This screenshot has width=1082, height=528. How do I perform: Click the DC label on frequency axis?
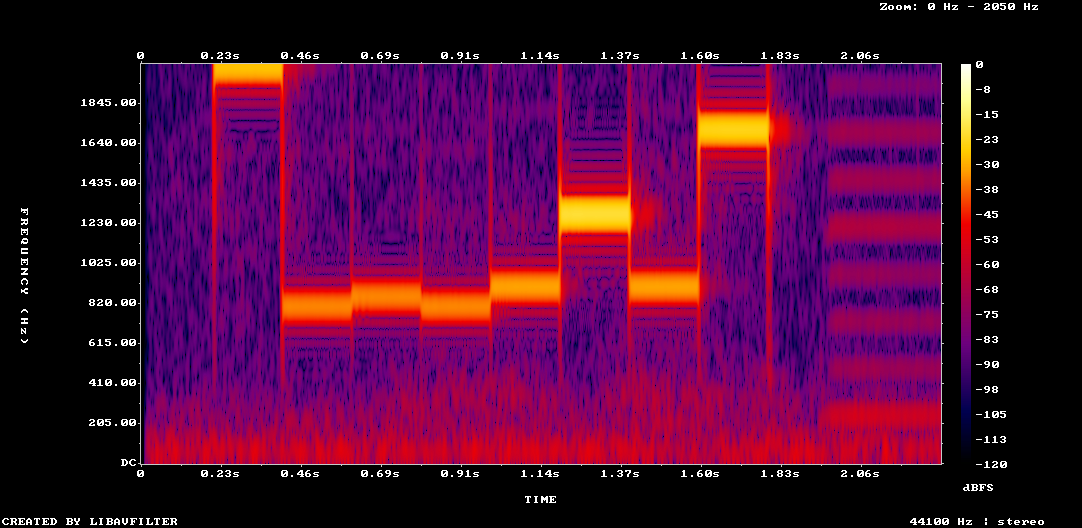(128, 463)
